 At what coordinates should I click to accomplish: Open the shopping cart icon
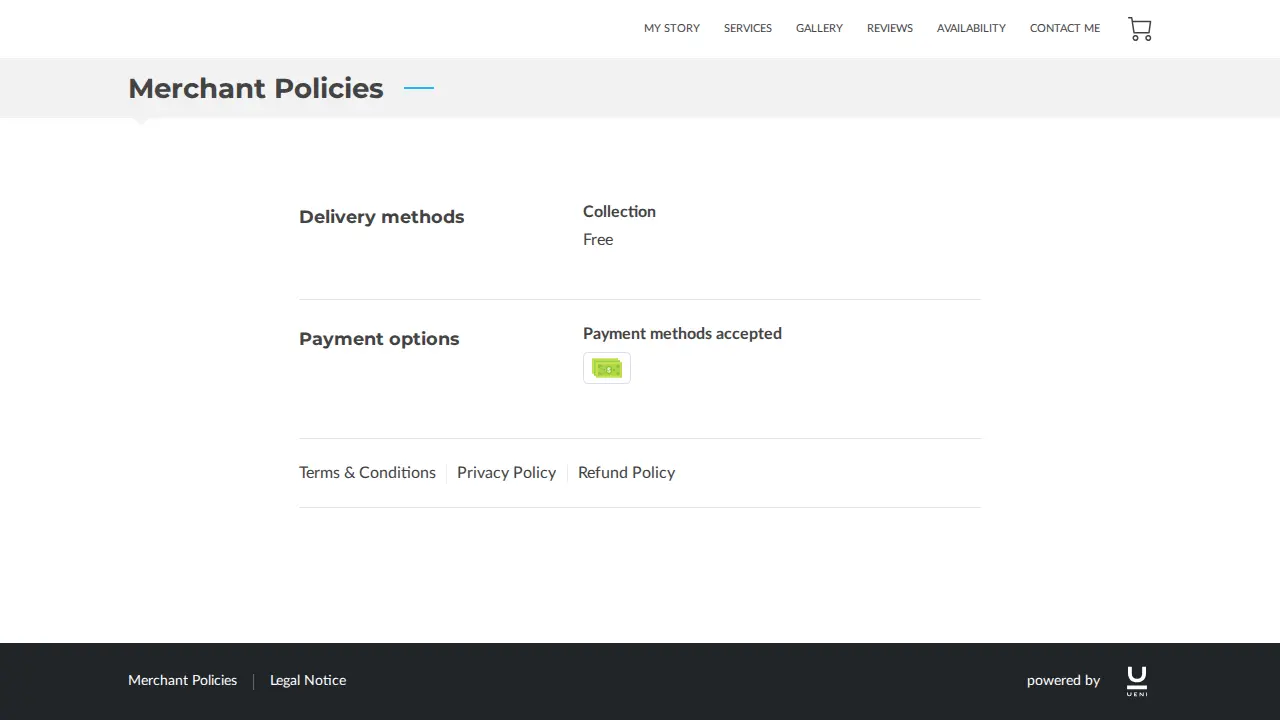pos(1140,29)
